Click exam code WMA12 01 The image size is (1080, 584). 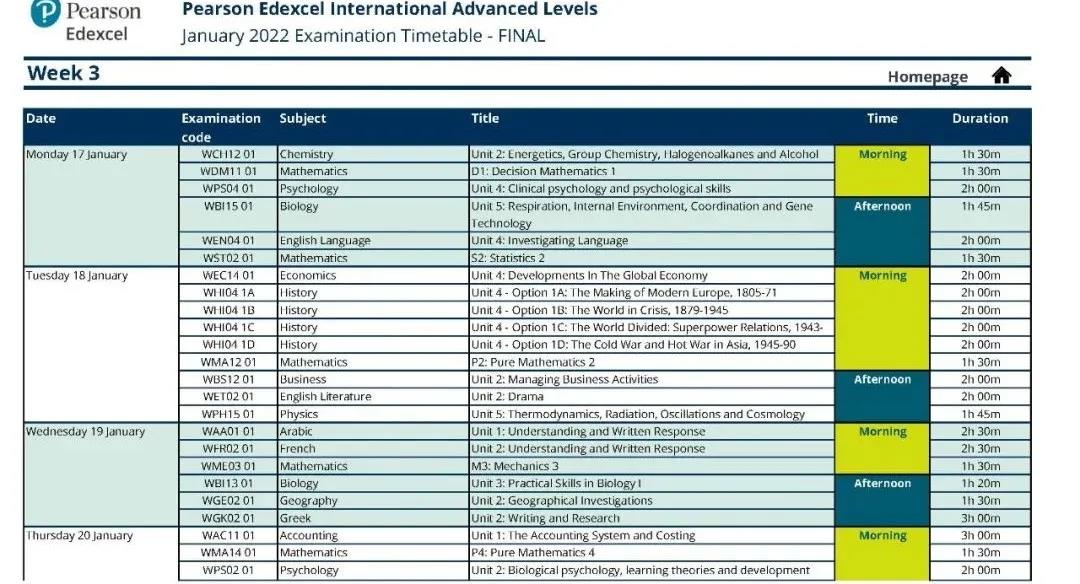coord(228,362)
